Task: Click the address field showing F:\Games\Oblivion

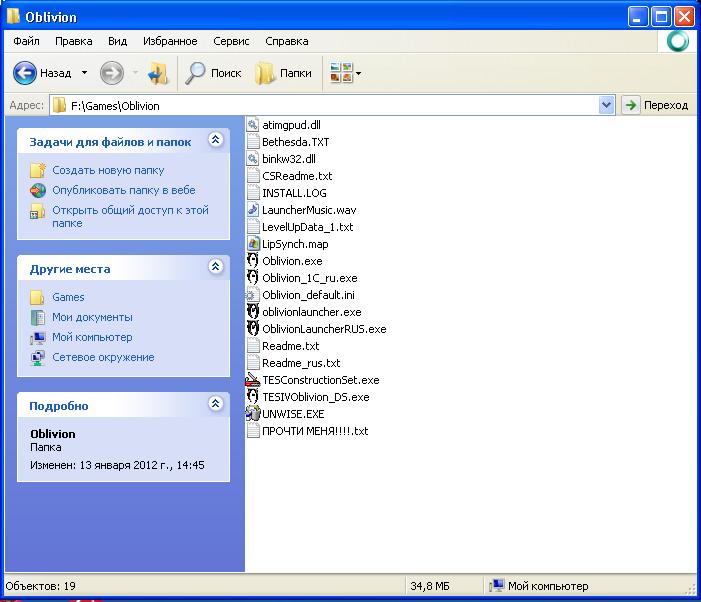Action: point(325,106)
